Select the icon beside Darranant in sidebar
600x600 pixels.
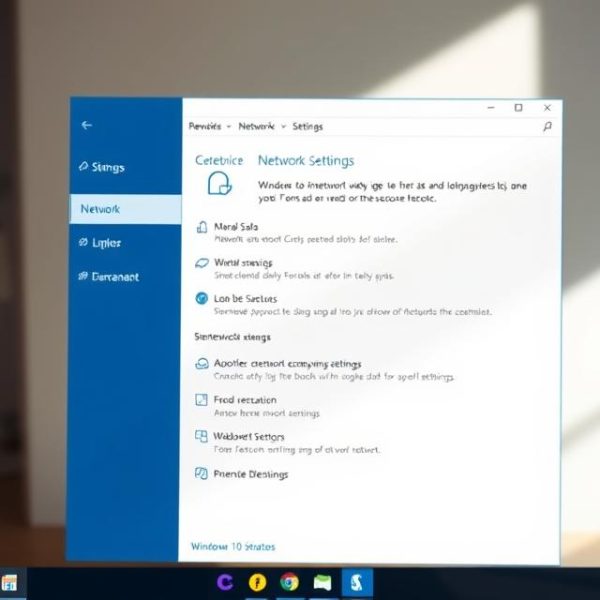[x=83, y=276]
